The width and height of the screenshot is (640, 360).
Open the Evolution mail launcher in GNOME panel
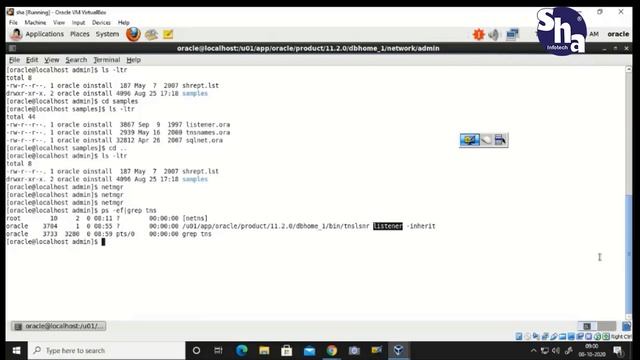coord(151,34)
